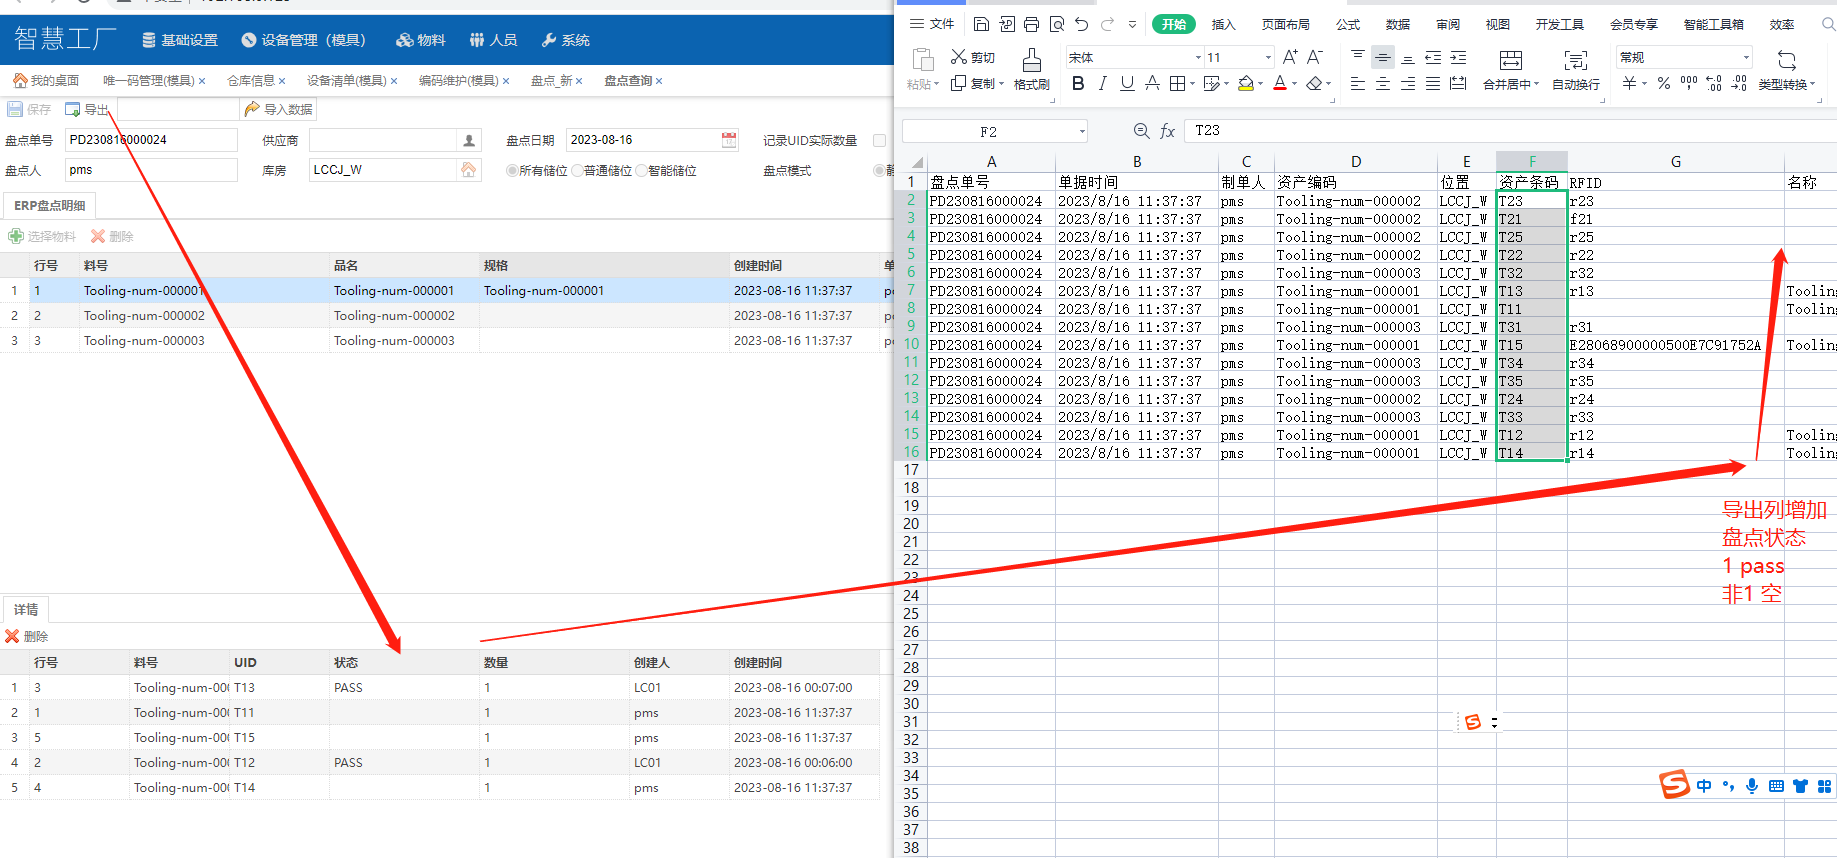Toggle bold formatting in spreadsheet ribbon
Screen dimensions: 1837x858
tap(1078, 84)
